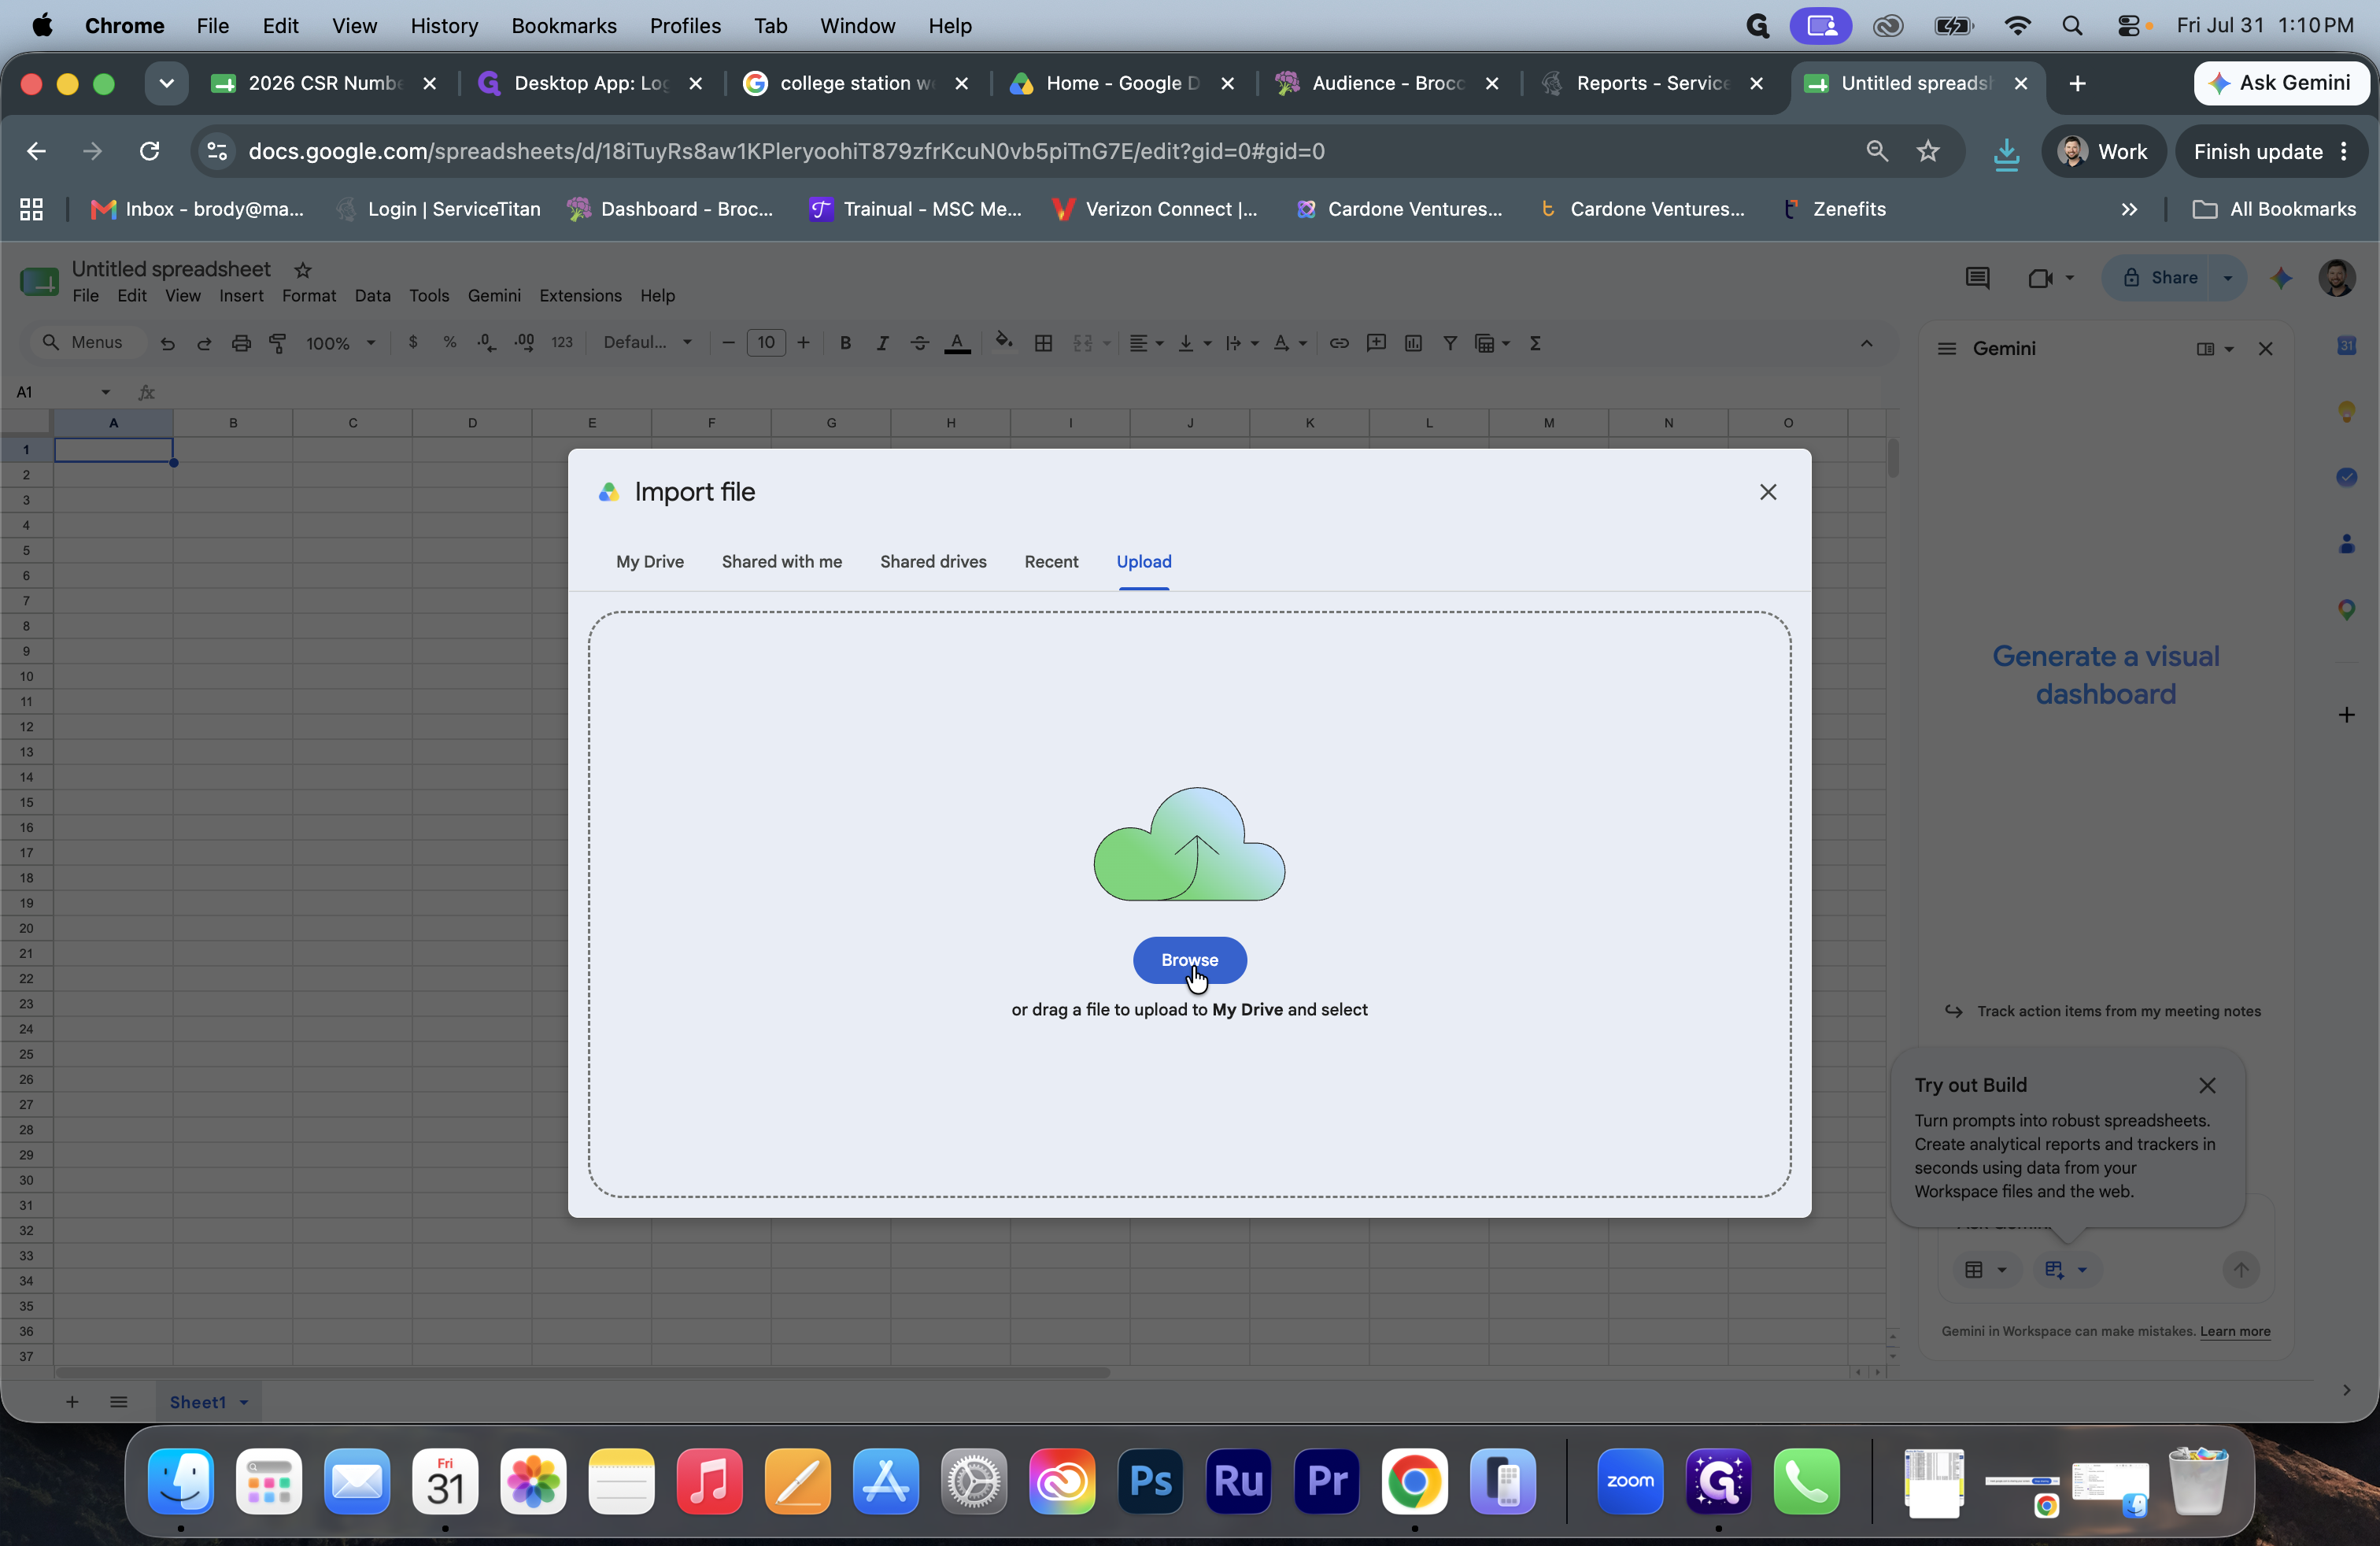The height and width of the screenshot is (1546, 2380).
Task: Open Photoshop from the Dock
Action: (x=1150, y=1481)
